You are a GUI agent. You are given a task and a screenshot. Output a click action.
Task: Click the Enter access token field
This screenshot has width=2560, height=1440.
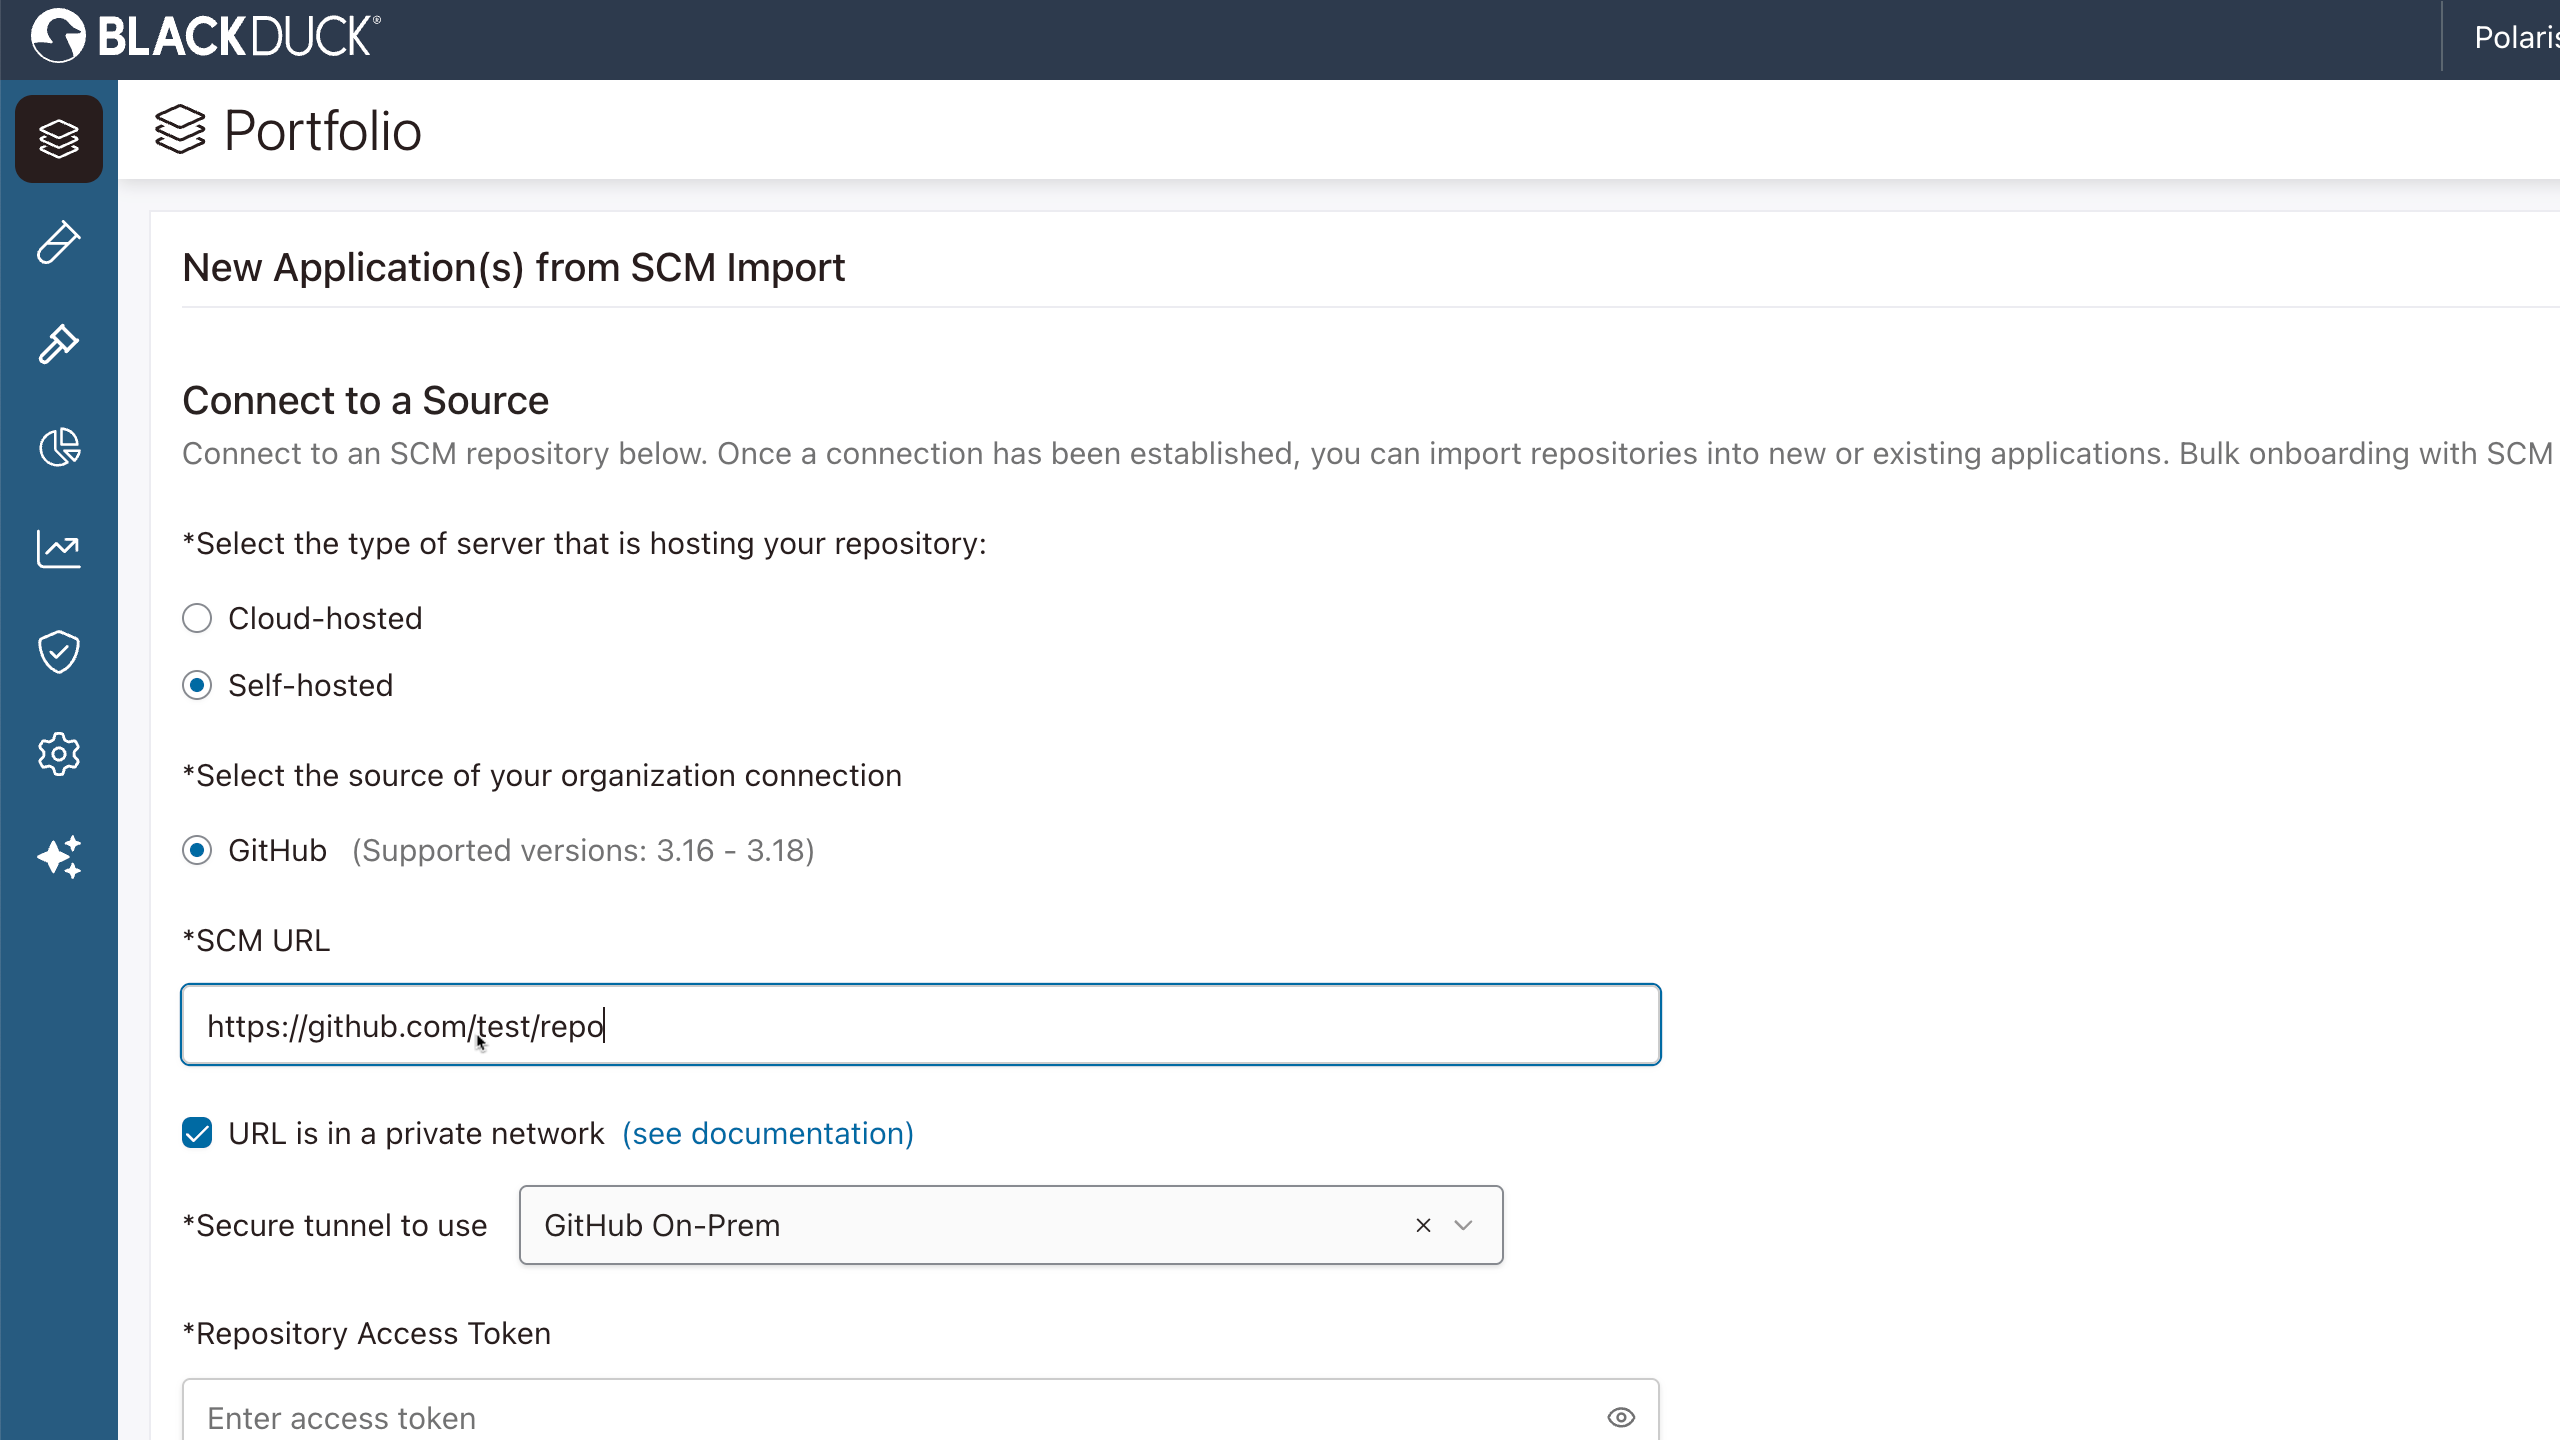coord(921,1410)
